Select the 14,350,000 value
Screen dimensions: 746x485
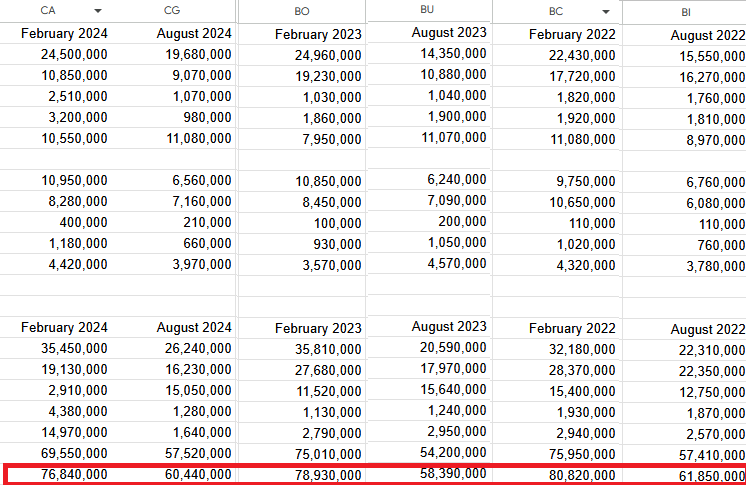(453, 54)
